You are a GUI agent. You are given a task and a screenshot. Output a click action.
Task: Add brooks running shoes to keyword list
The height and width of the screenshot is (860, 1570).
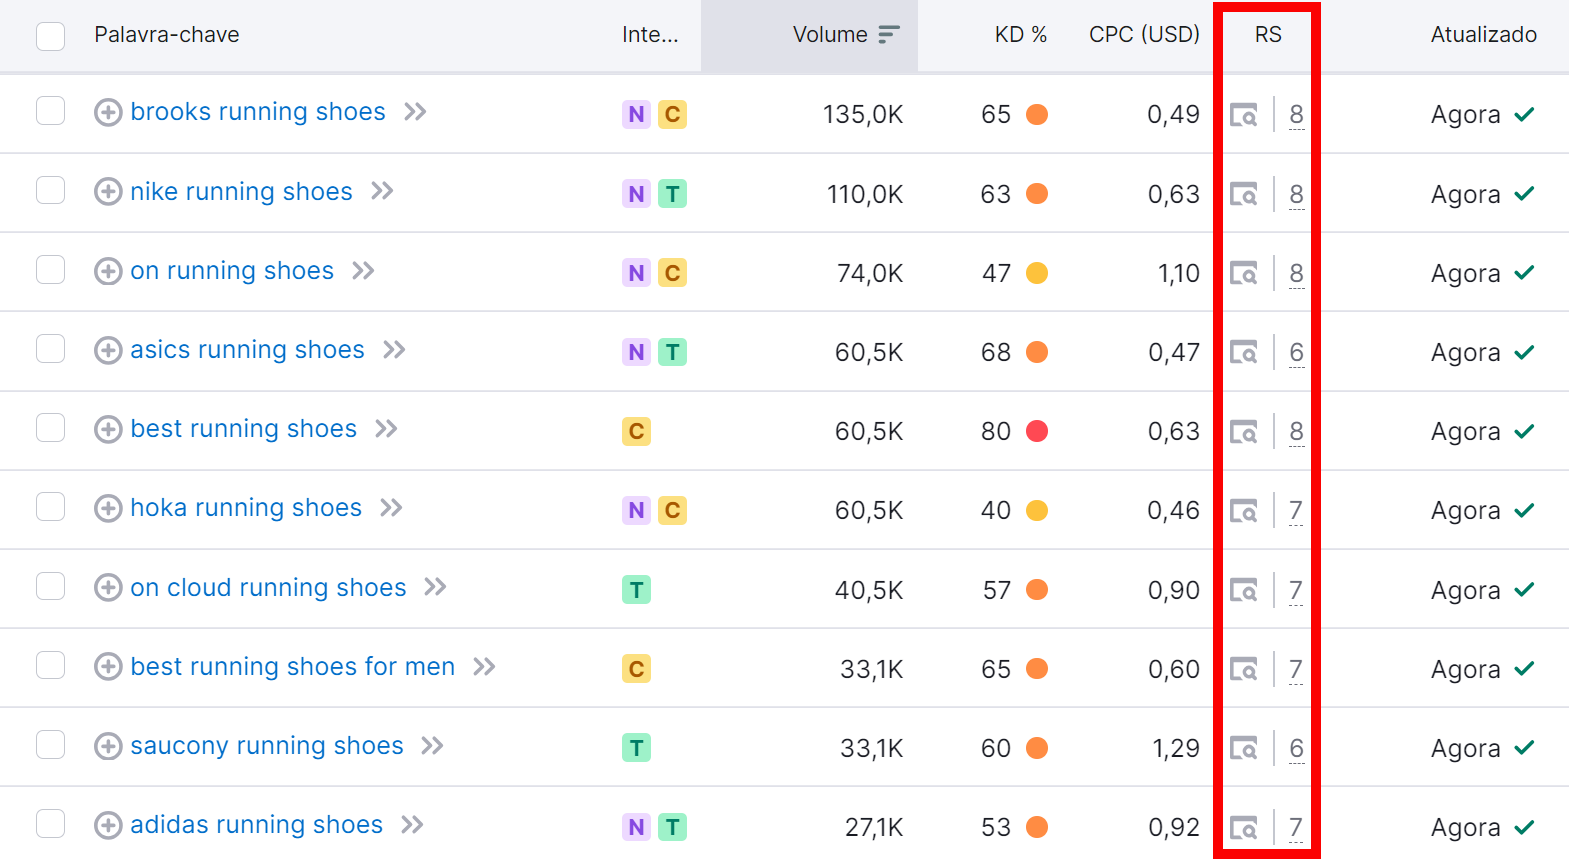click(108, 112)
